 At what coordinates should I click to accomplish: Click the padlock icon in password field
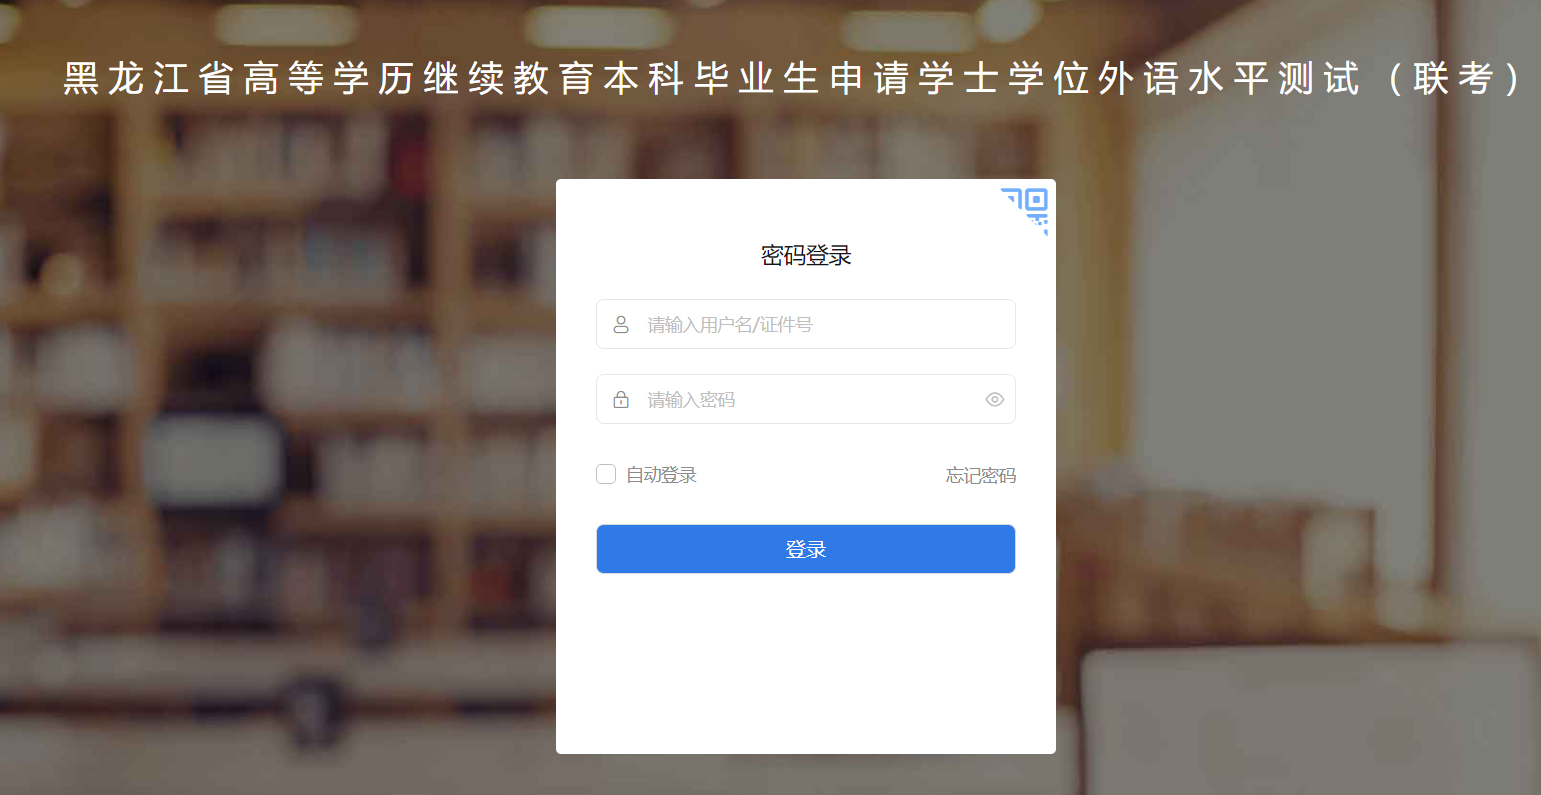621,400
